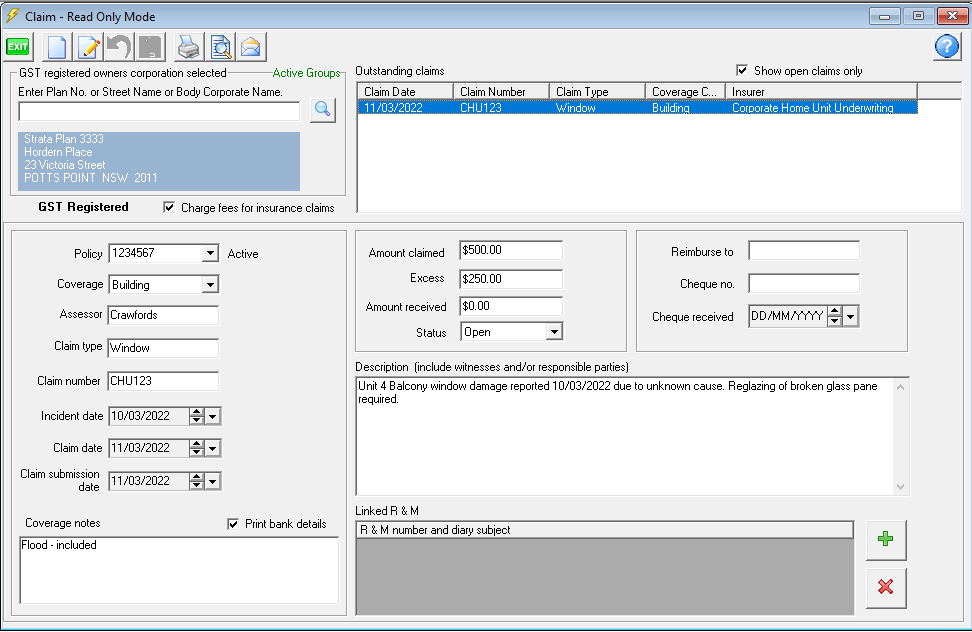The width and height of the screenshot is (972, 632).
Task: Open the Policy dropdown
Action: [210, 254]
